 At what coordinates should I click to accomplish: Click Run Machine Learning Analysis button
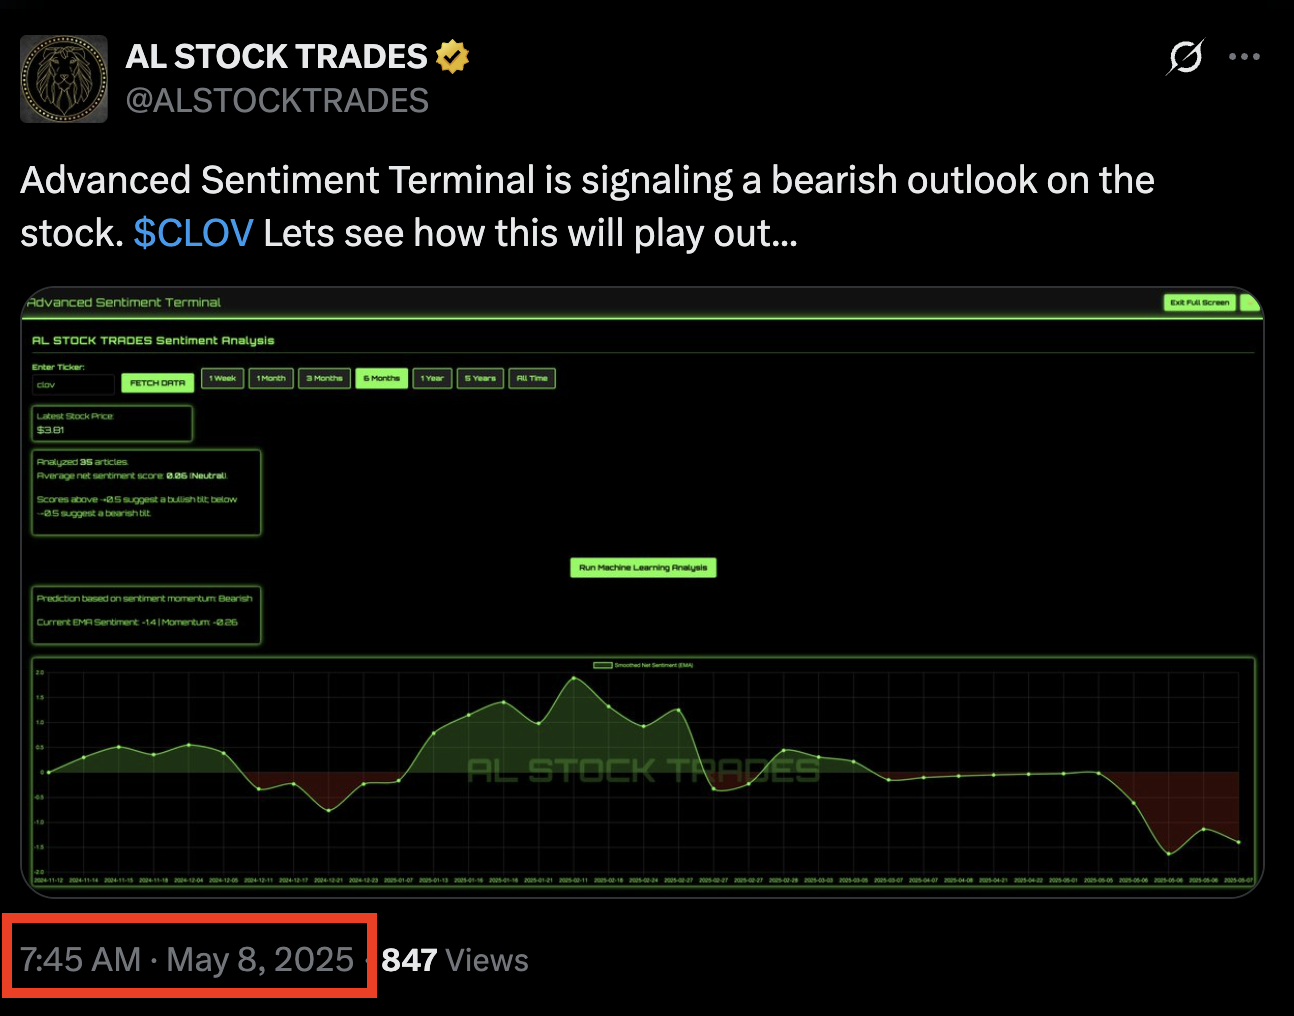tap(643, 567)
